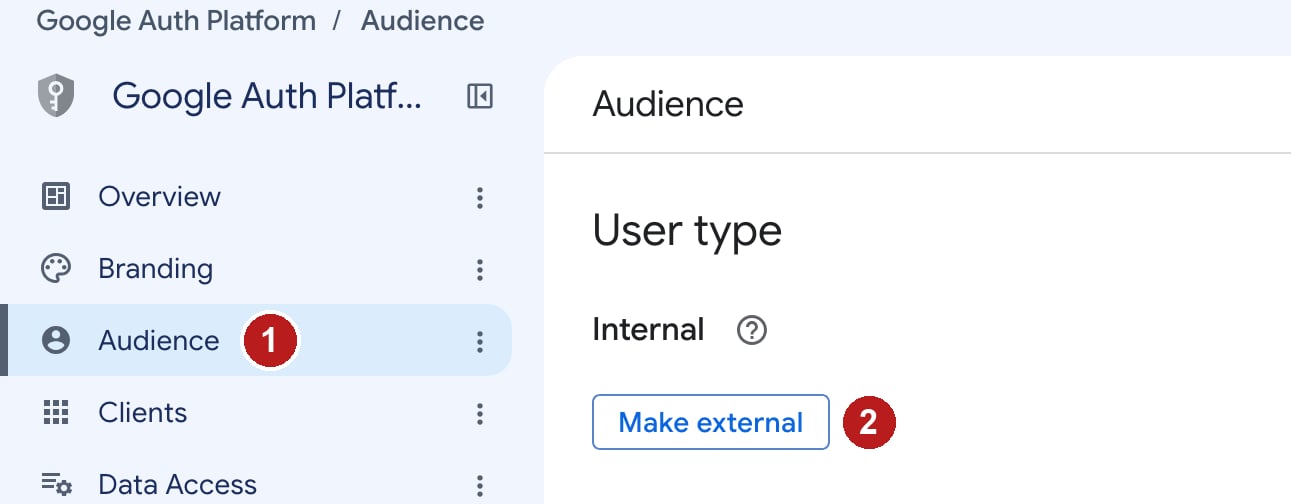Click the Audience breadcrumb entry
Viewport: 1291px width, 504px height.
point(423,20)
